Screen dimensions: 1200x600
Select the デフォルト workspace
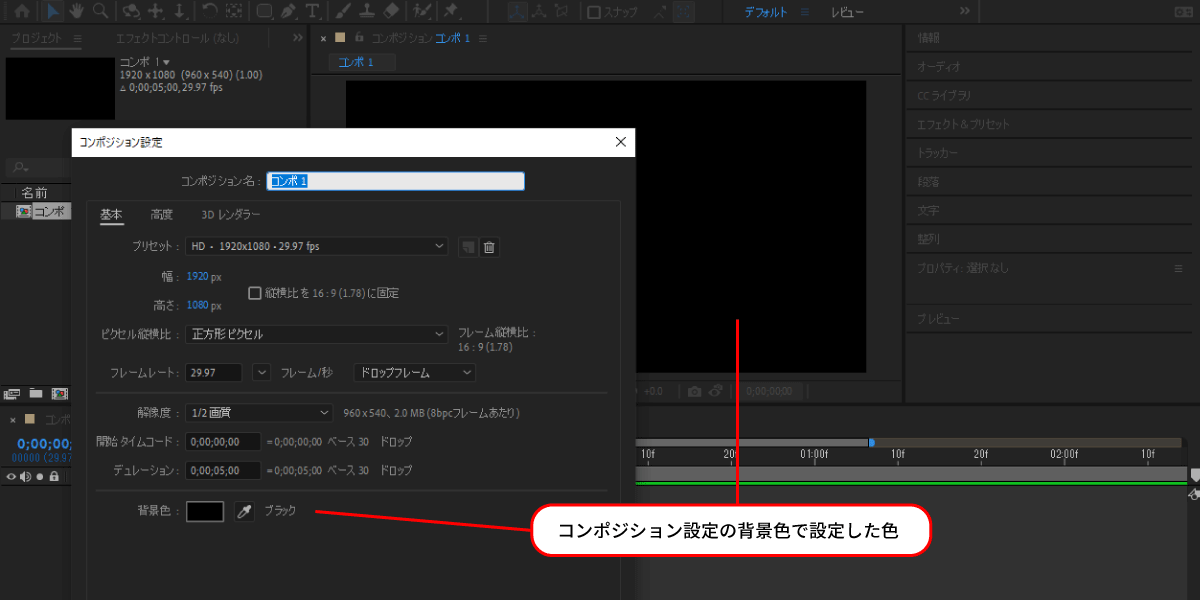tap(765, 12)
